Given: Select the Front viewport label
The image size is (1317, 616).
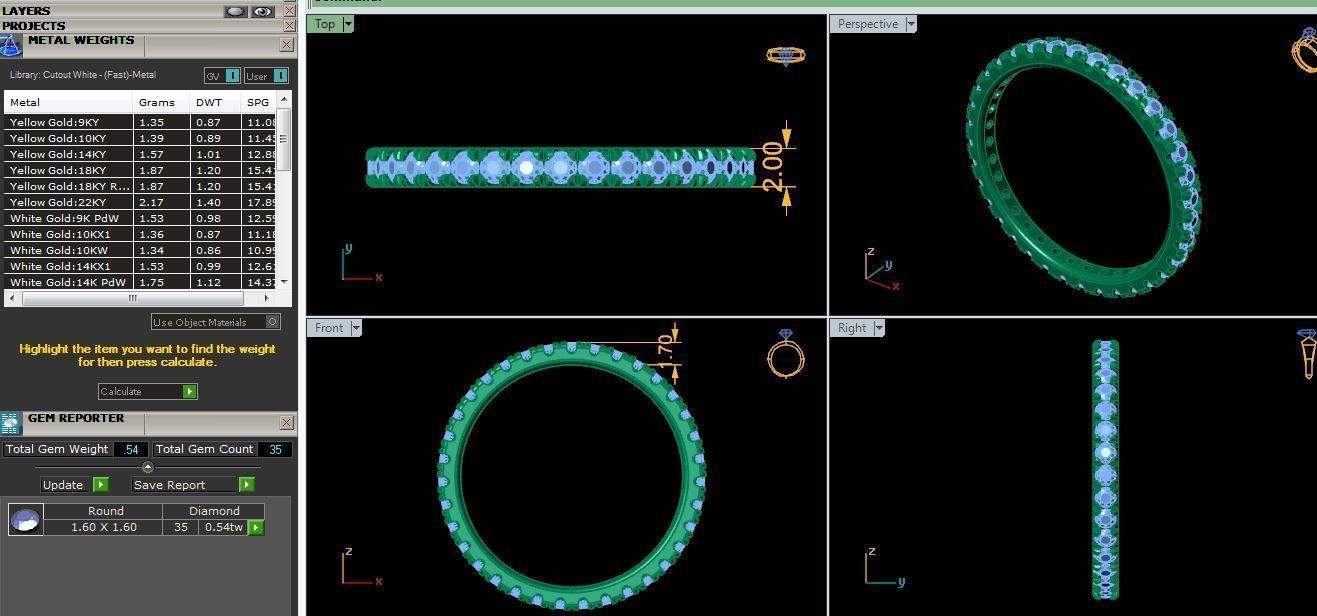Looking at the screenshot, I should (329, 328).
